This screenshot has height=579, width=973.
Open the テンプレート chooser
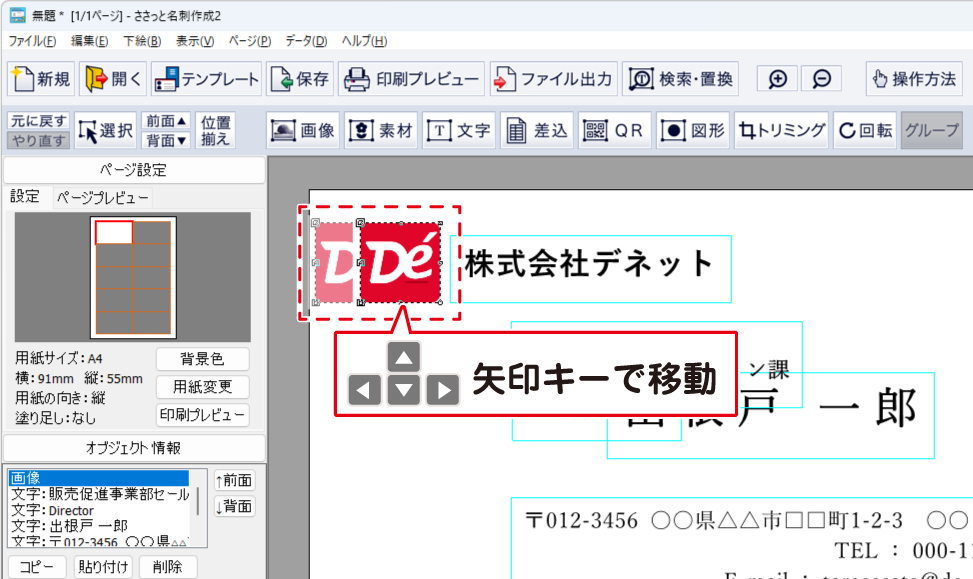[x=207, y=79]
